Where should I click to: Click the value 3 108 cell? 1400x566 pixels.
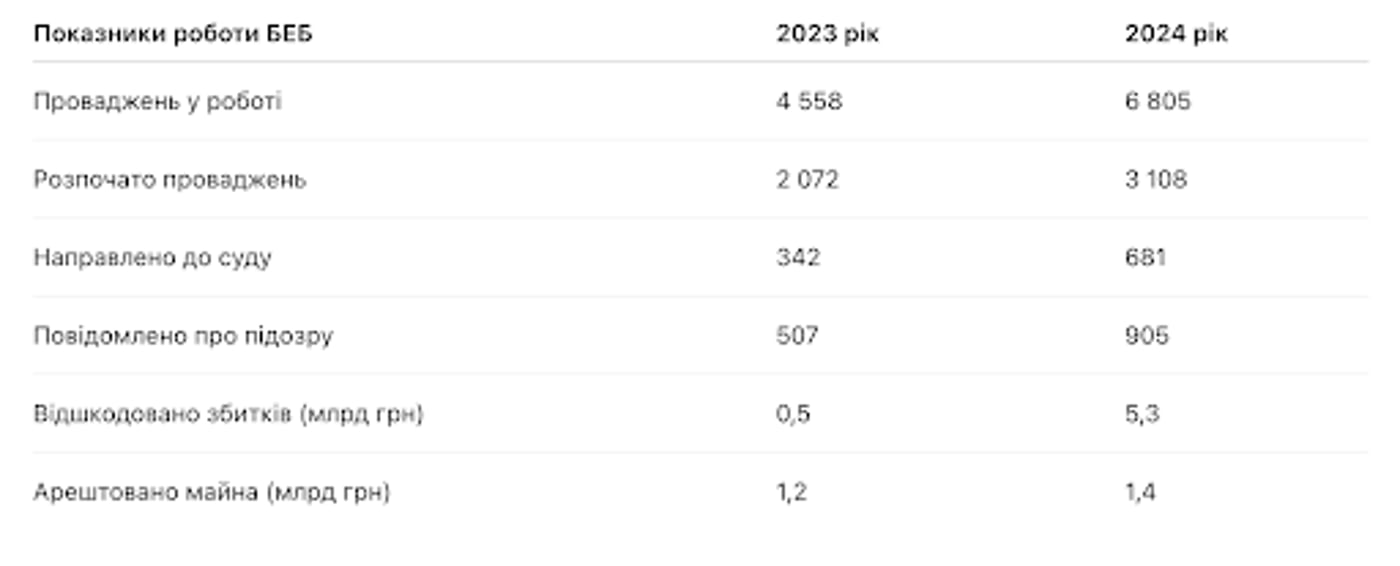[1155, 180]
